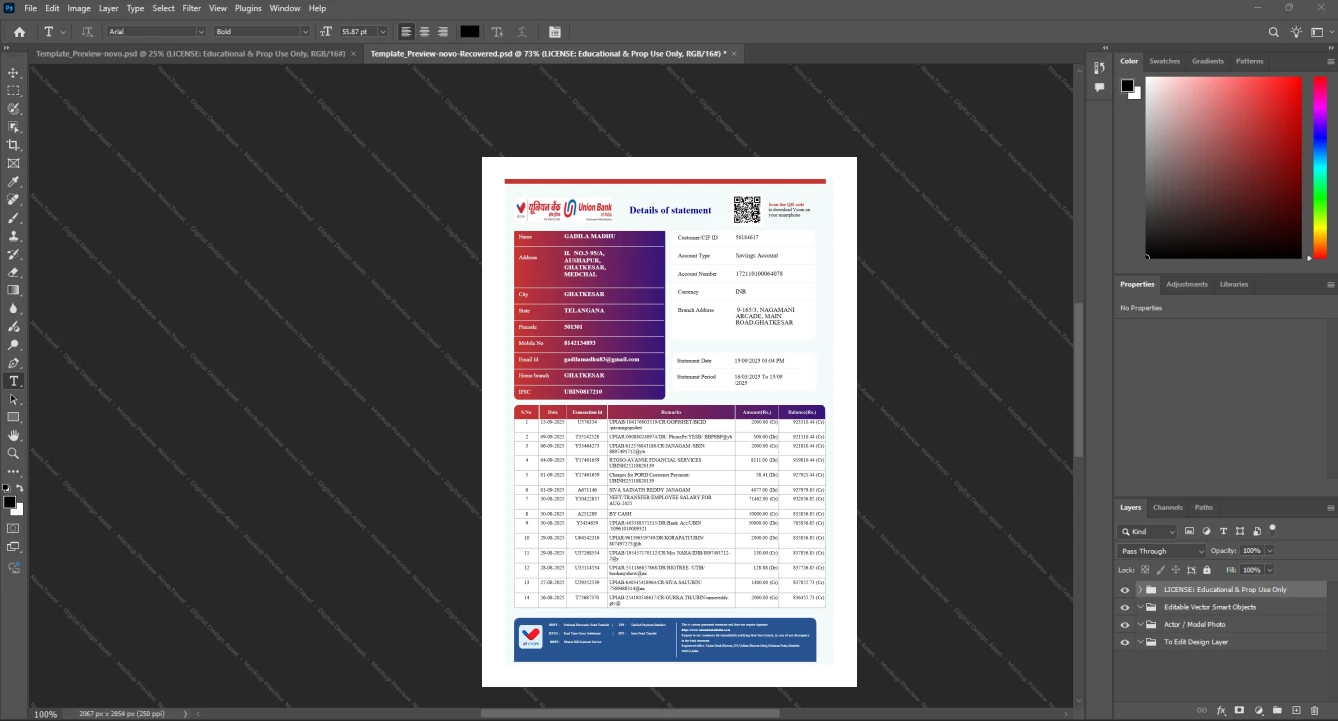1338x721 pixels.
Task: Right align text button
Action: 442,32
